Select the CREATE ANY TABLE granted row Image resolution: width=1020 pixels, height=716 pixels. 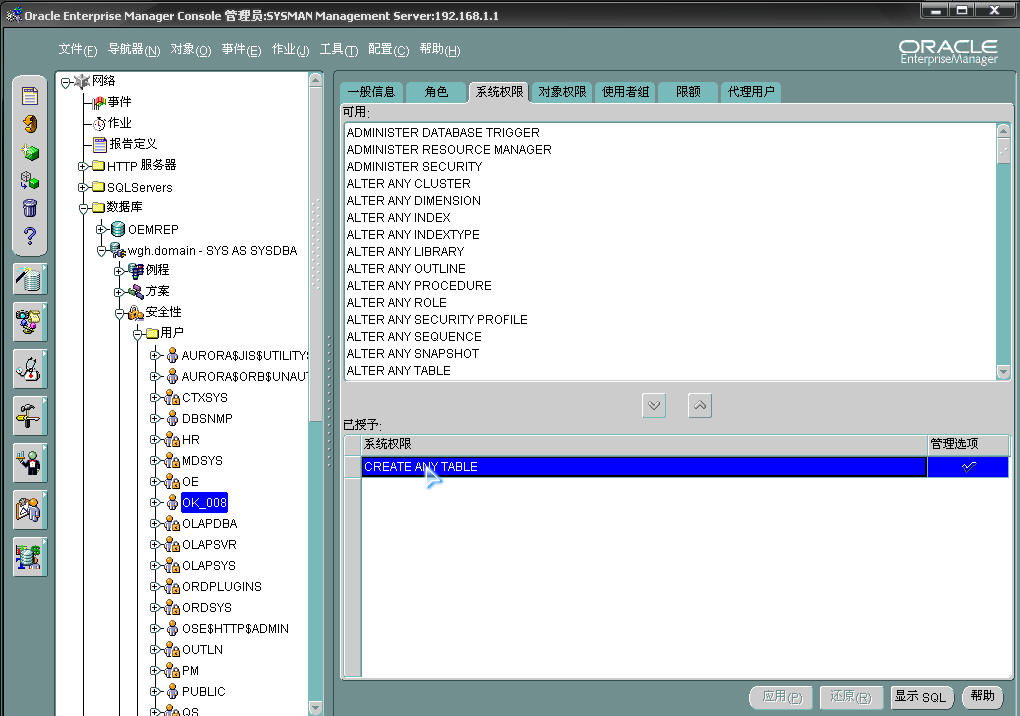(643, 467)
